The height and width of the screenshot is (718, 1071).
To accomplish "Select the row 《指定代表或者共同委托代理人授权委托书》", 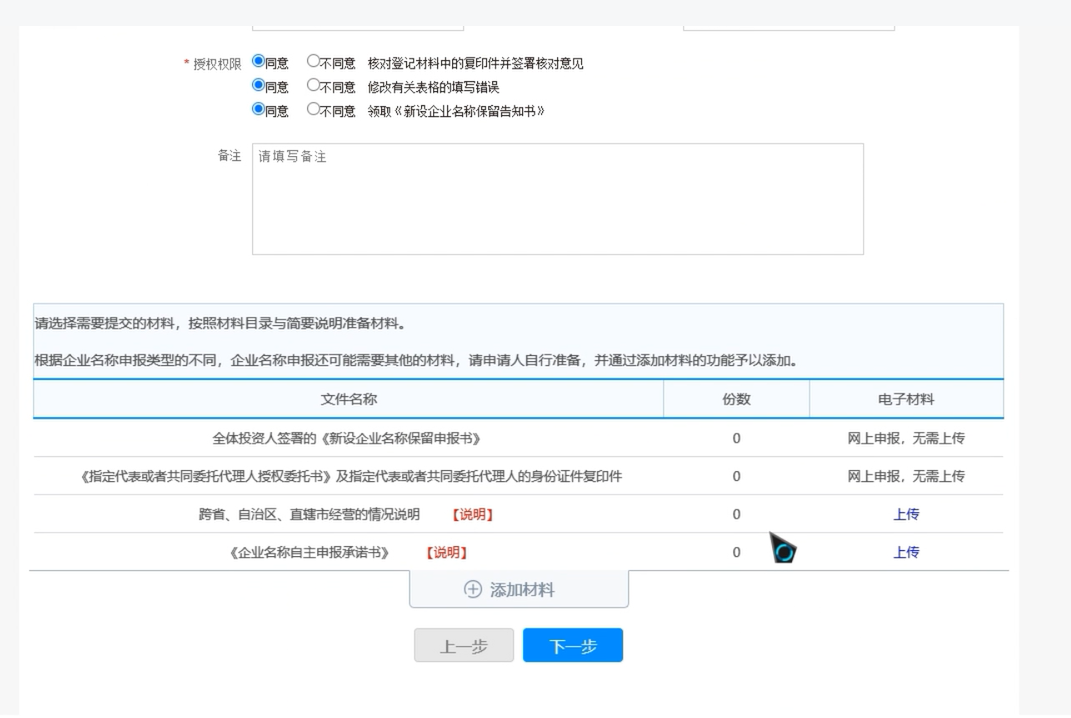I will pyautogui.click(x=350, y=476).
